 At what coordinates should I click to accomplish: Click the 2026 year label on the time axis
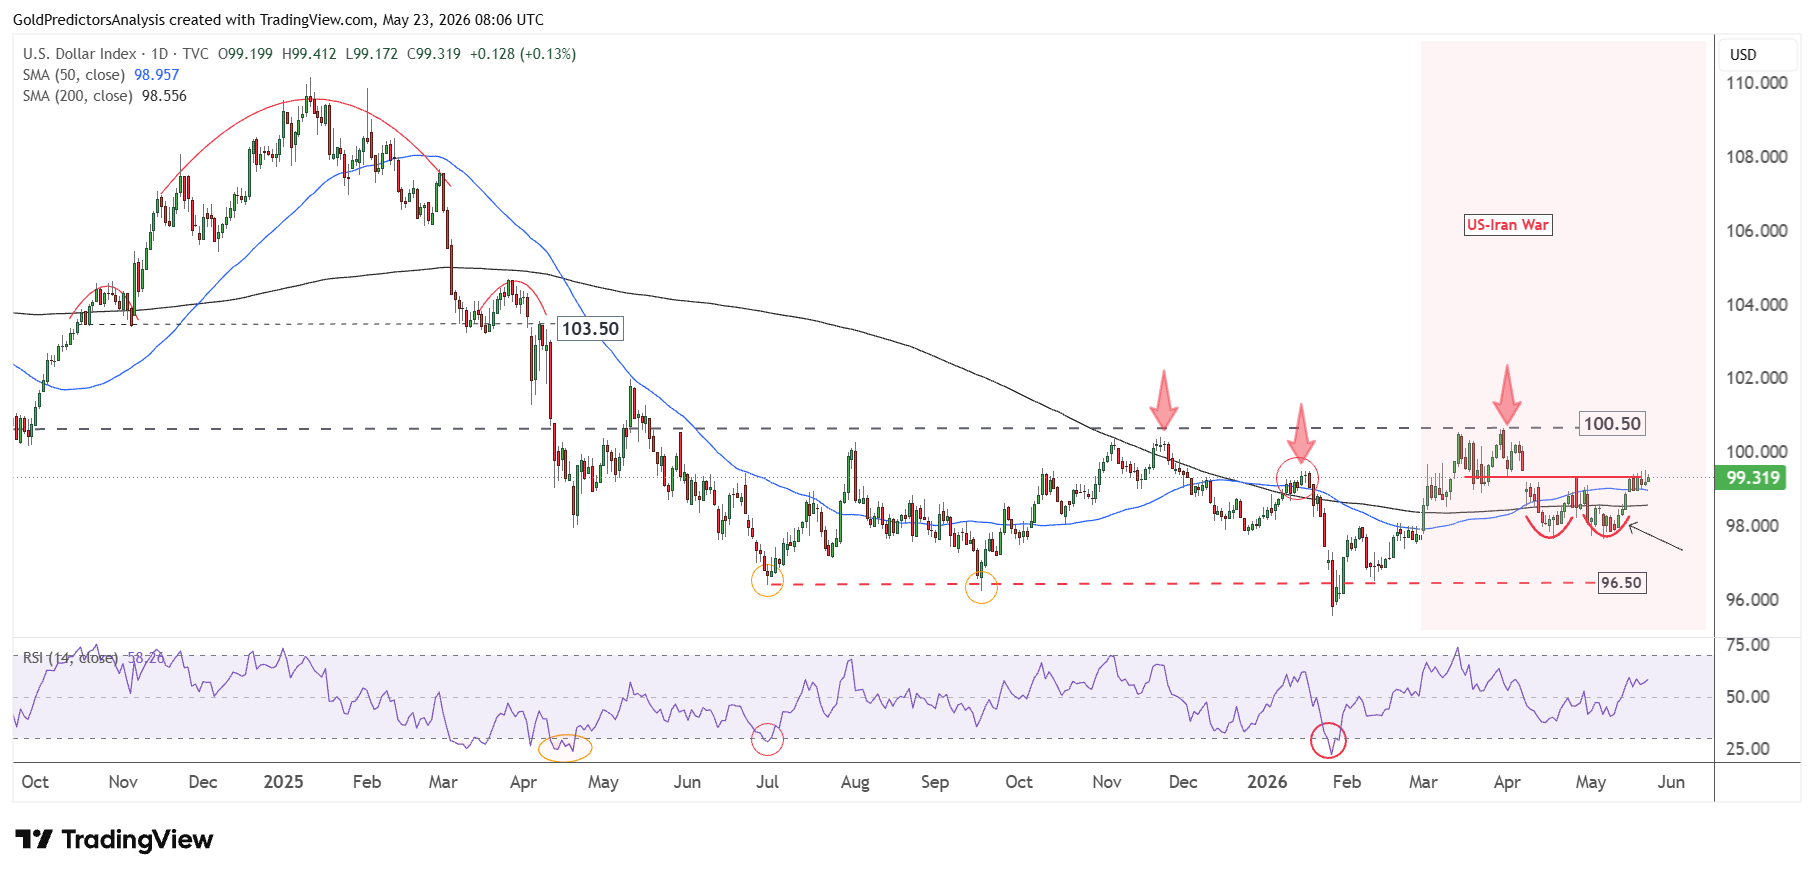point(1267,782)
